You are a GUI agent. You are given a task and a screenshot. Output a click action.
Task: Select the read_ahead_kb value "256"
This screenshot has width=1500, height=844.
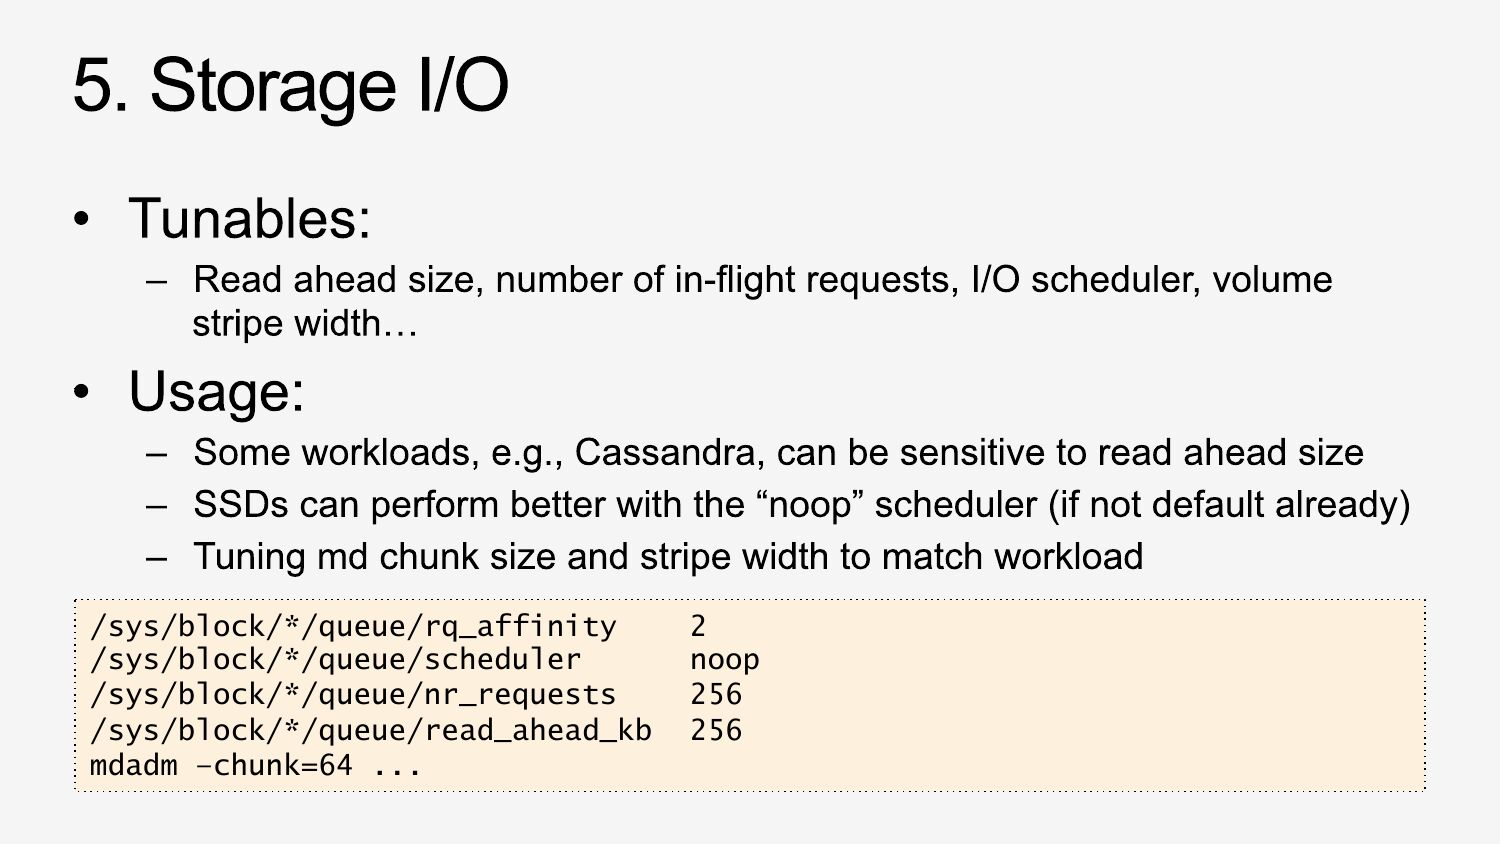[716, 730]
